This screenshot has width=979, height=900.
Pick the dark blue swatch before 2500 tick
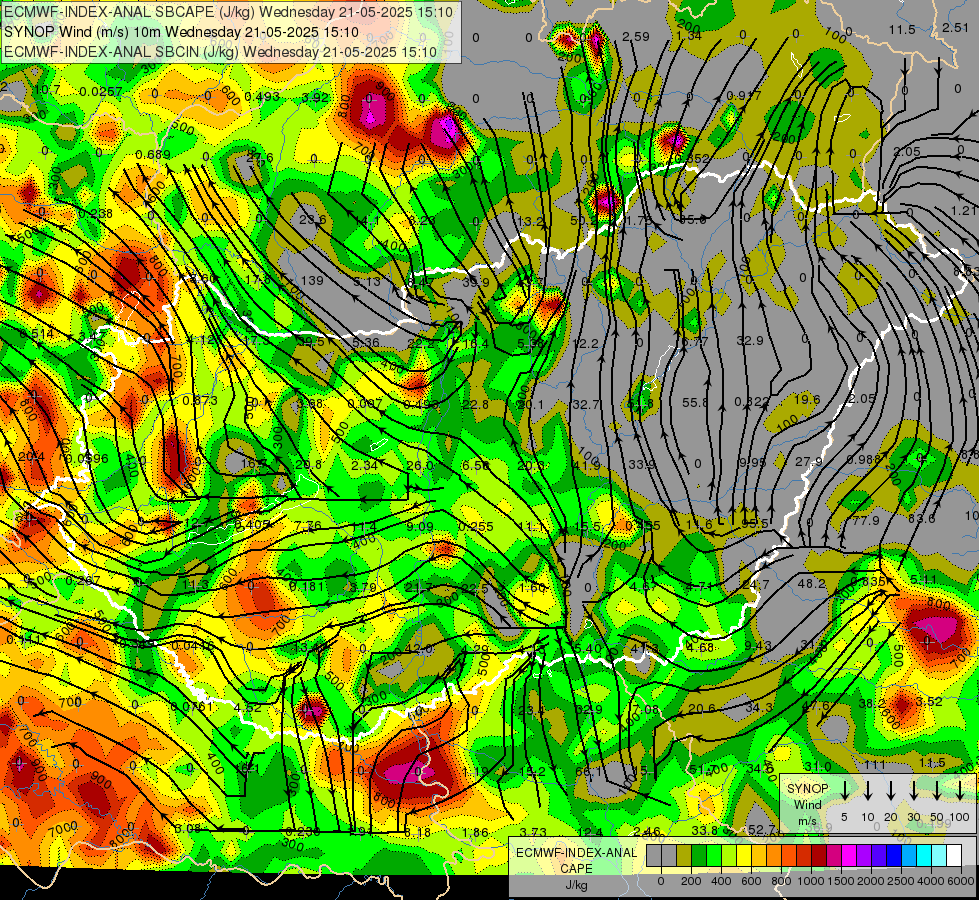point(893,856)
